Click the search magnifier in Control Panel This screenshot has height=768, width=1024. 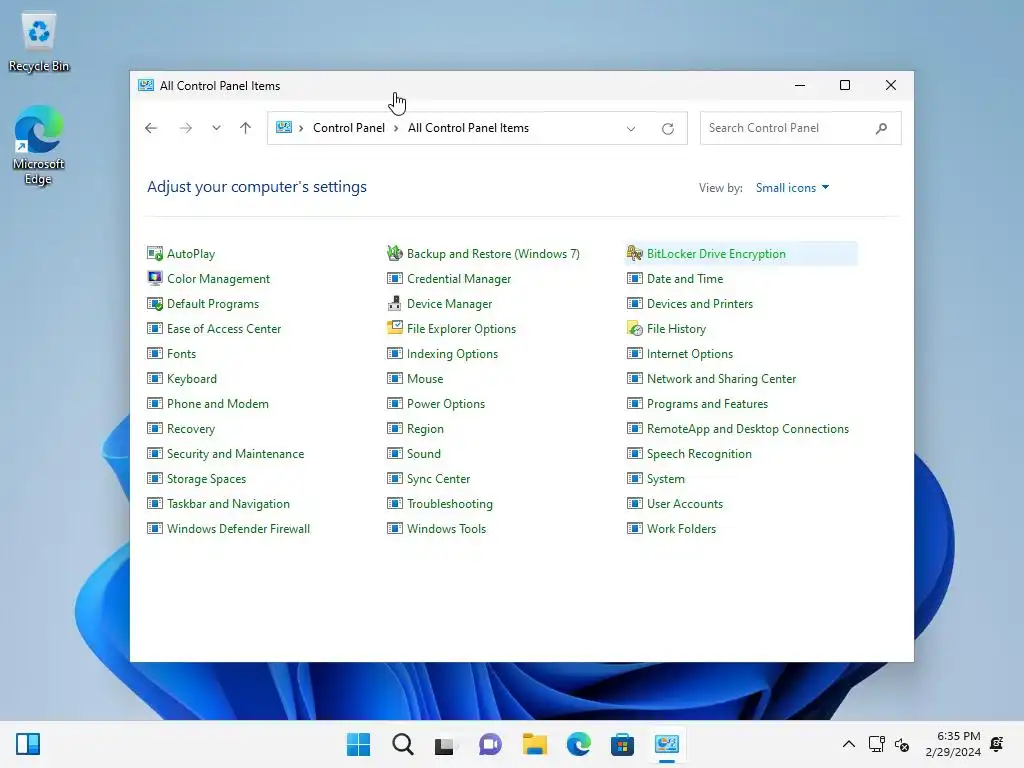[881, 128]
